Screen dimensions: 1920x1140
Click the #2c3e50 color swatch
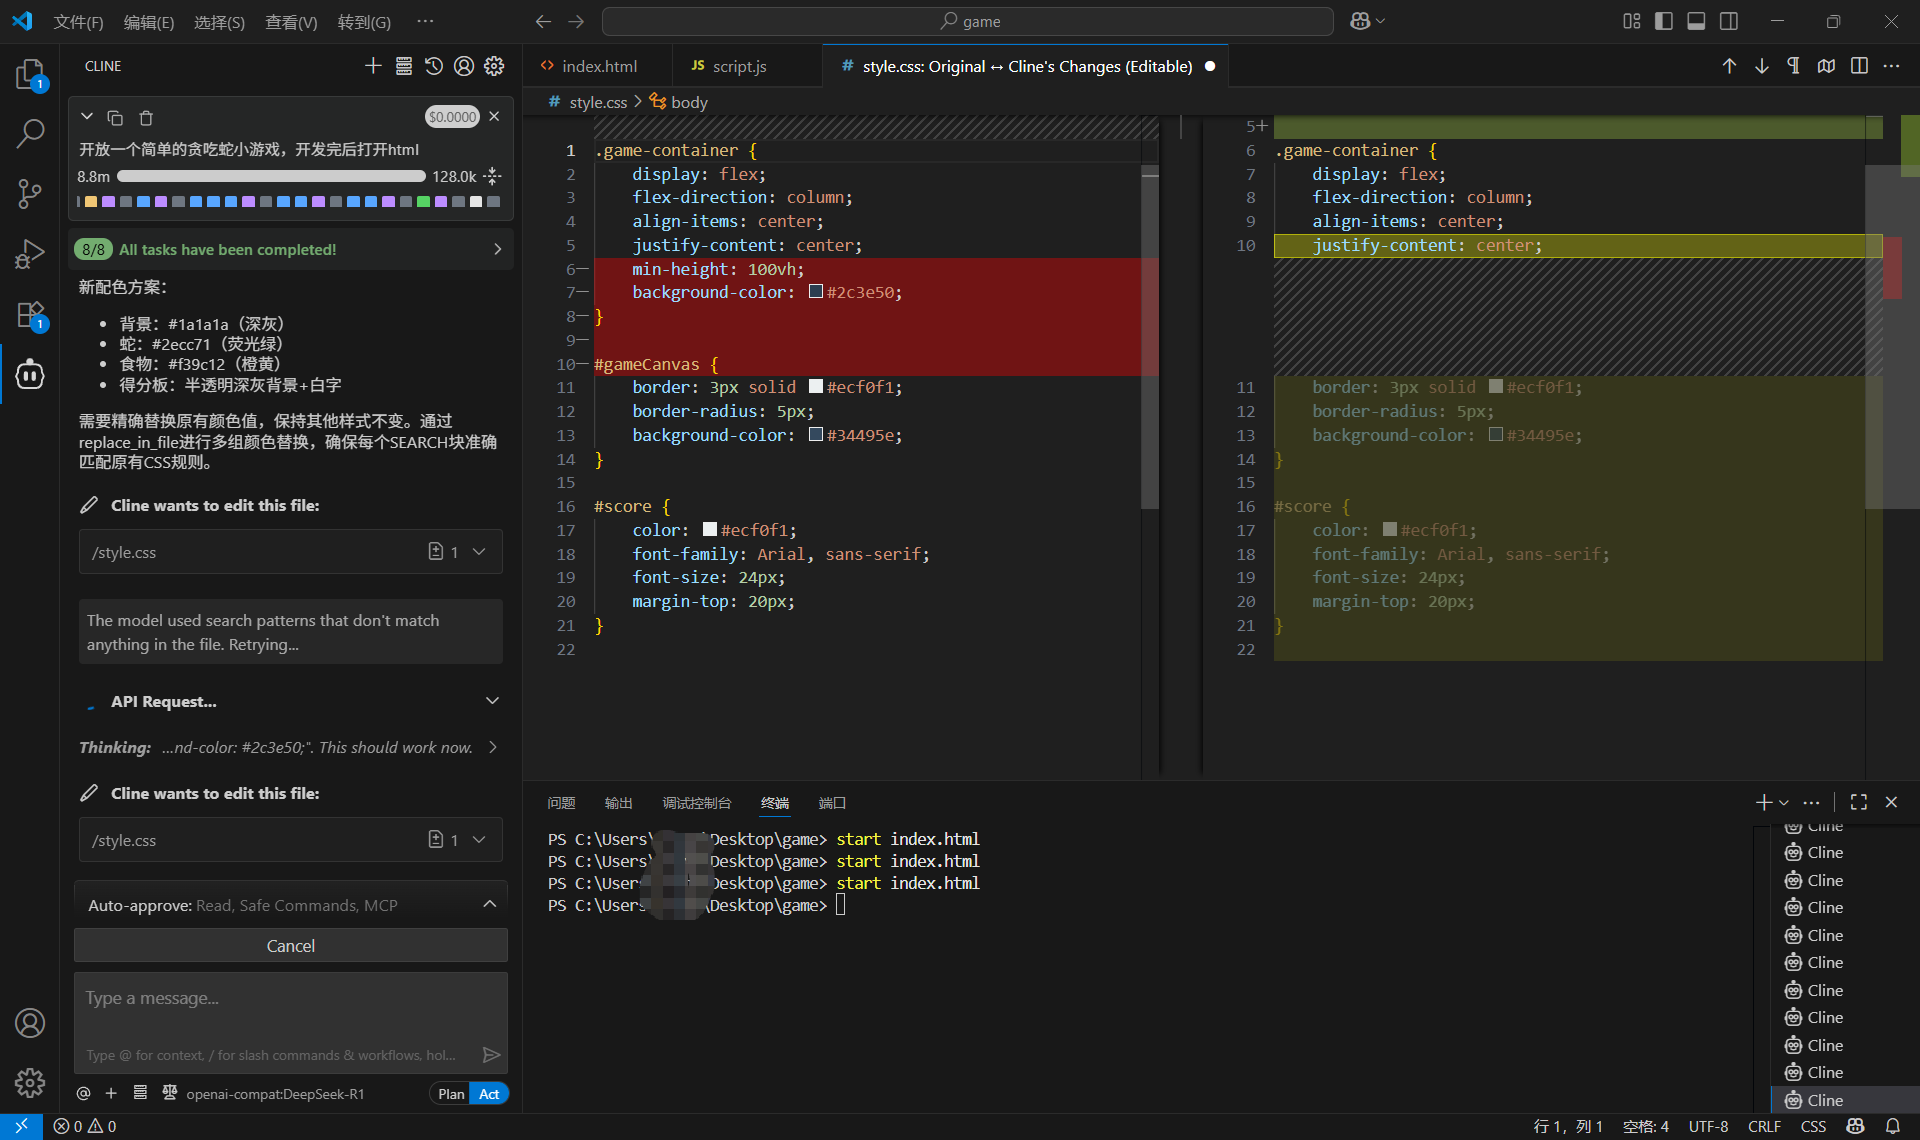pos(816,292)
